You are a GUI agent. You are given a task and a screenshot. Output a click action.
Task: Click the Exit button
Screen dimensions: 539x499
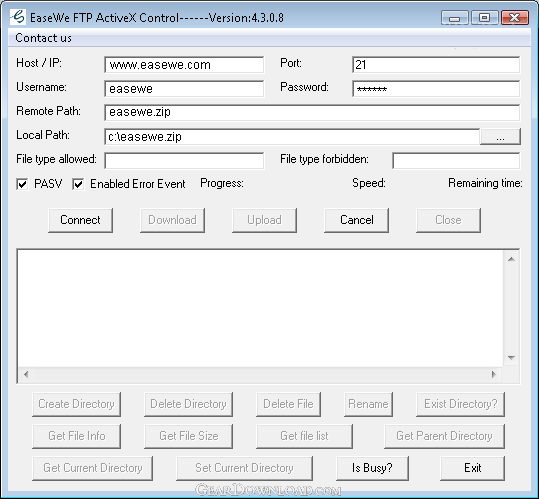[472, 468]
